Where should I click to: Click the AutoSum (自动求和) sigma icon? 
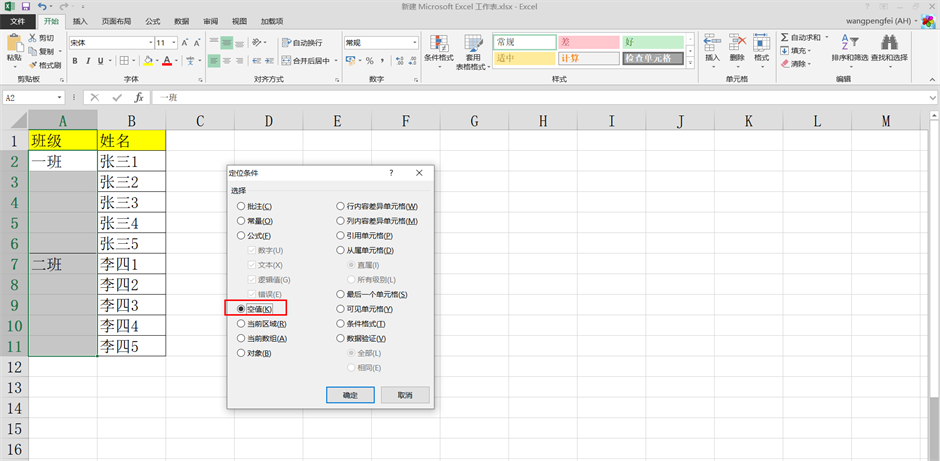pos(784,38)
